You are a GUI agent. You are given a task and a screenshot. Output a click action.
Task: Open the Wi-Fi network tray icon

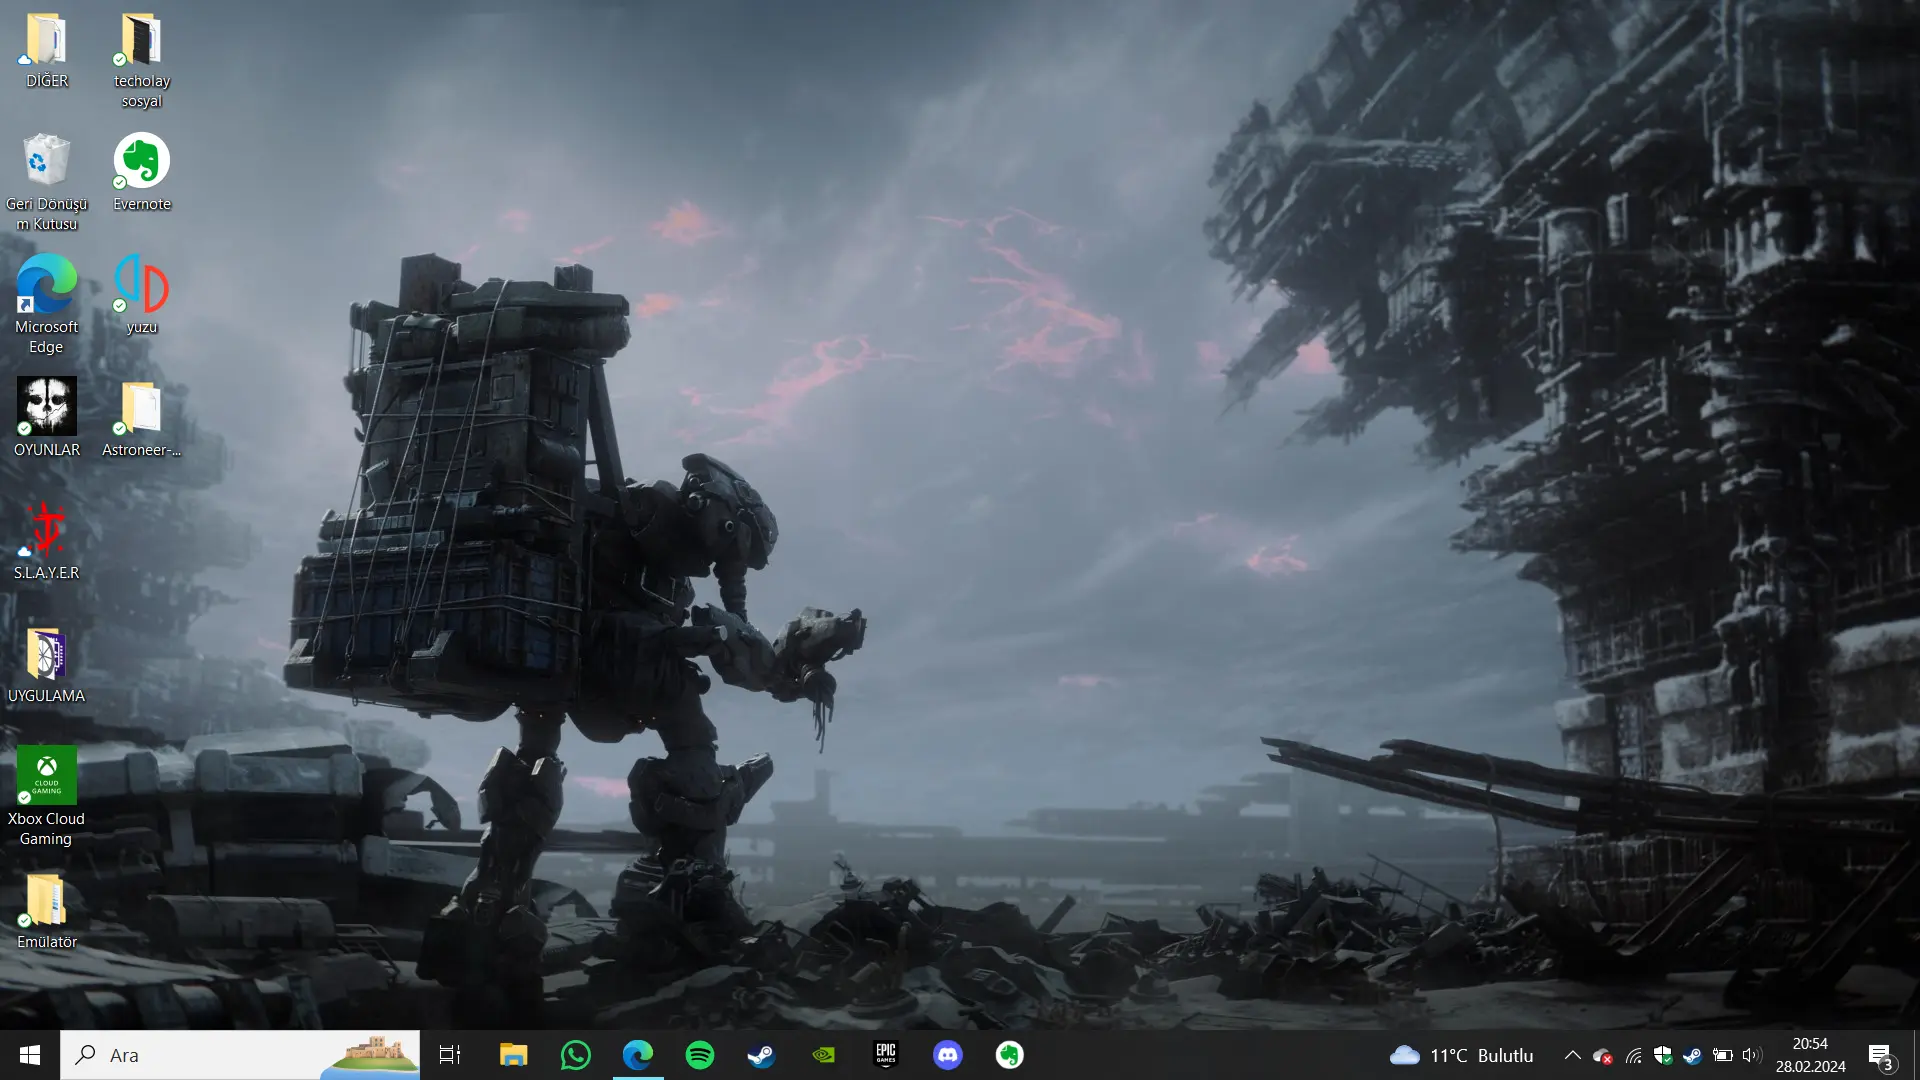[1633, 1055]
